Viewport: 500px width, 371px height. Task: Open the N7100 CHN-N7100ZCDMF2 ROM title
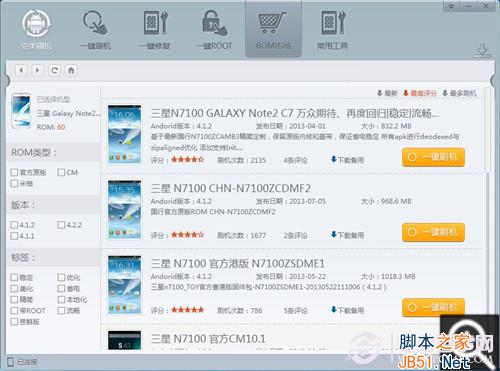pos(231,188)
